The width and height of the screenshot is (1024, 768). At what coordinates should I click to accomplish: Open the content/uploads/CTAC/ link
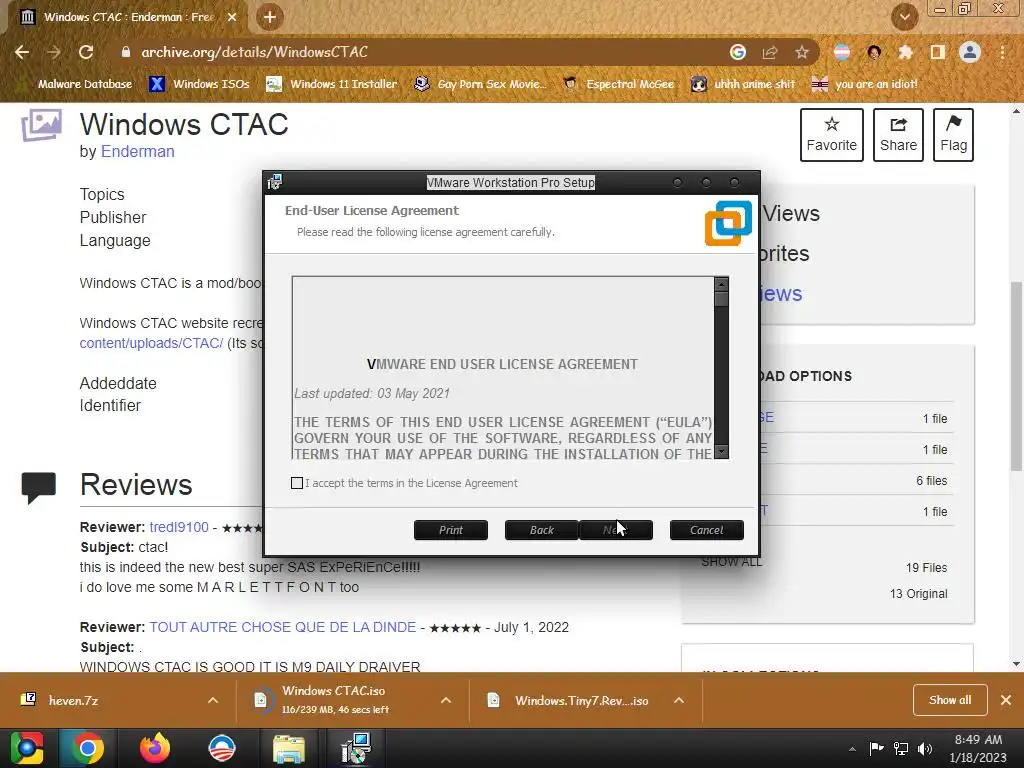[152, 344]
